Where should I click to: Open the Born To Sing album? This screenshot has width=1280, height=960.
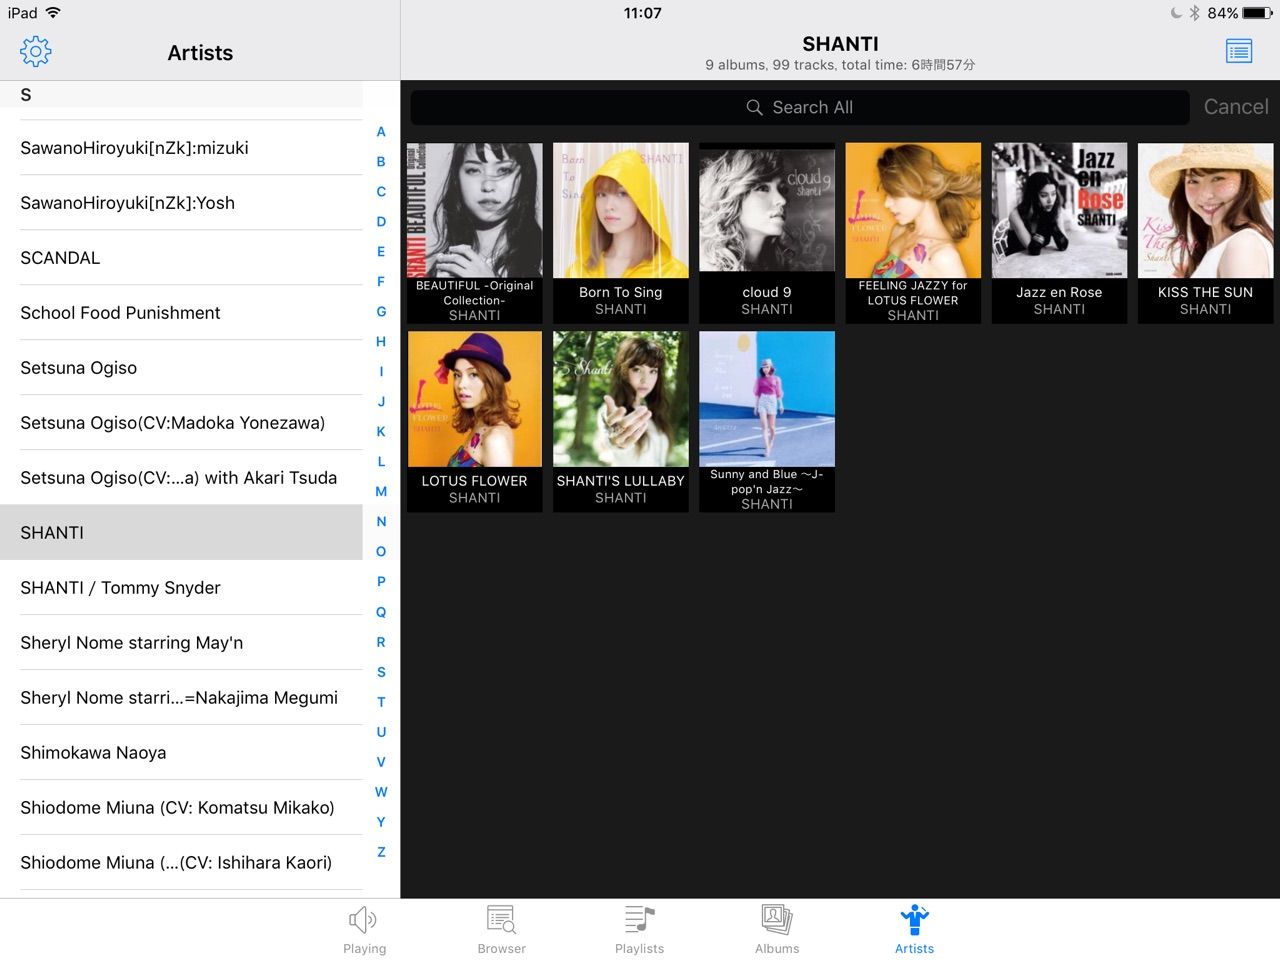tap(621, 233)
